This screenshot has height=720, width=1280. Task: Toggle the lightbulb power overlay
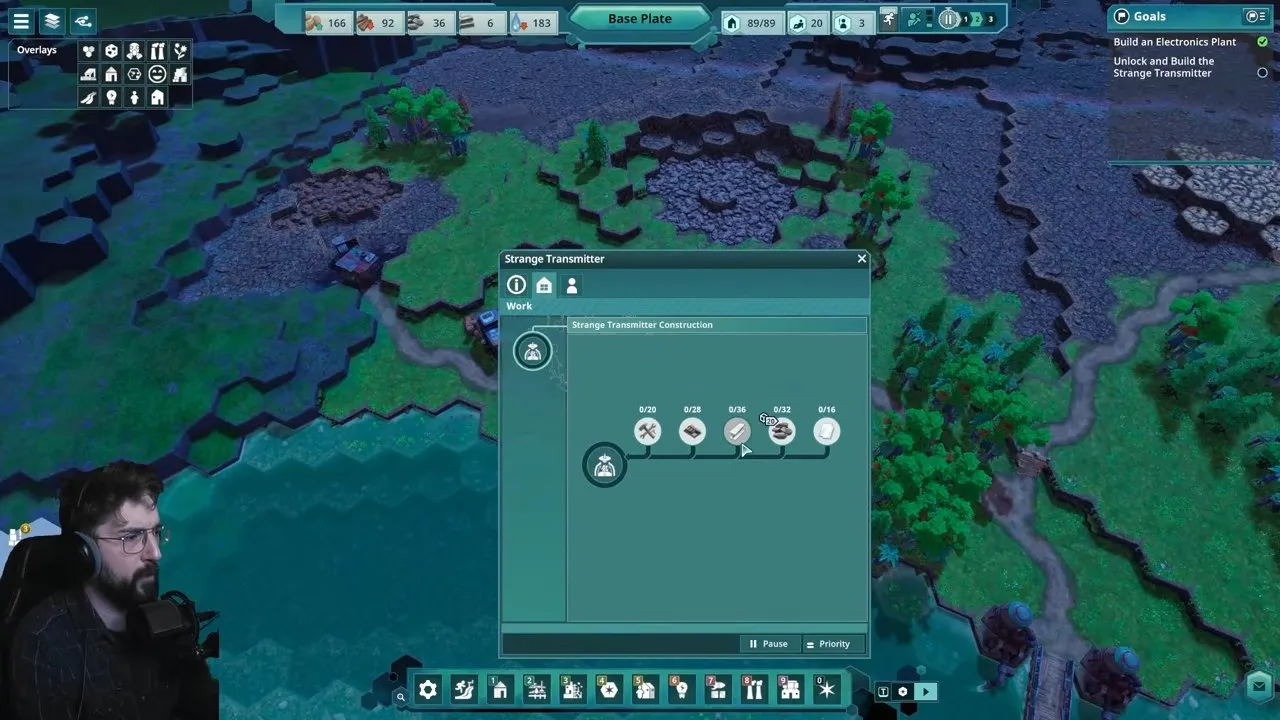[x=111, y=97]
